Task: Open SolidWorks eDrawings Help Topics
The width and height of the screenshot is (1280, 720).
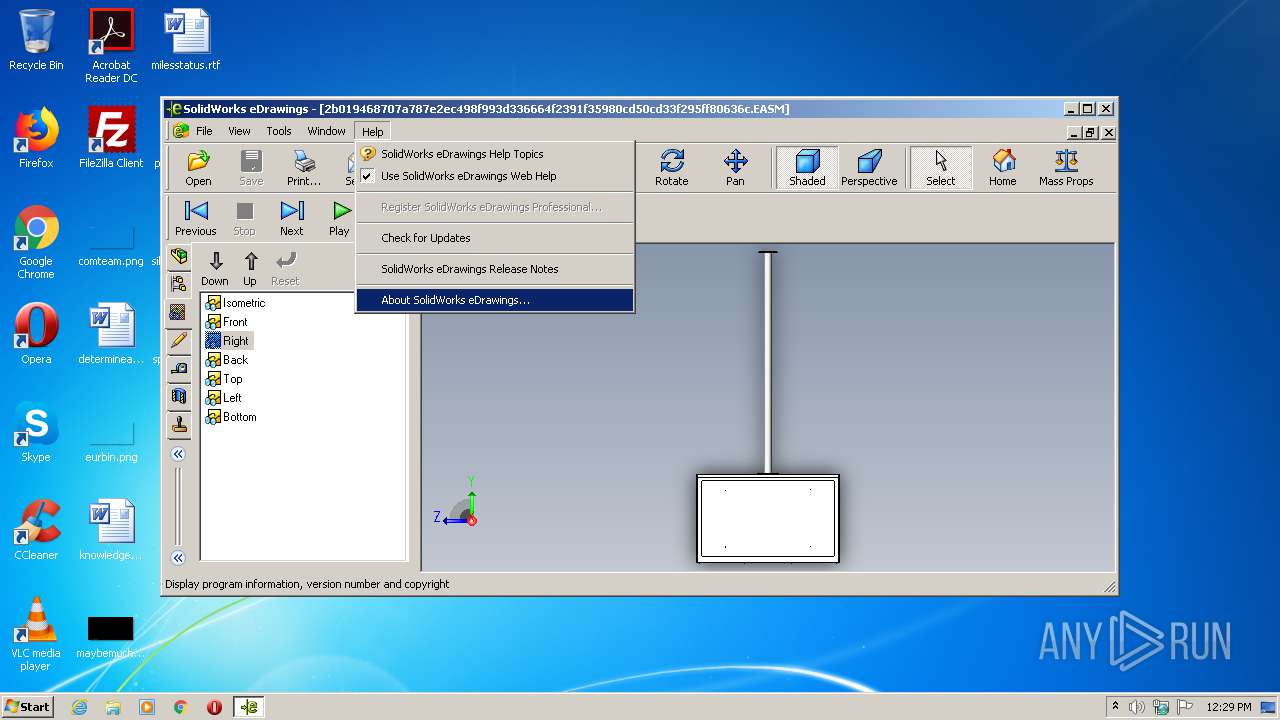Action: point(495,154)
